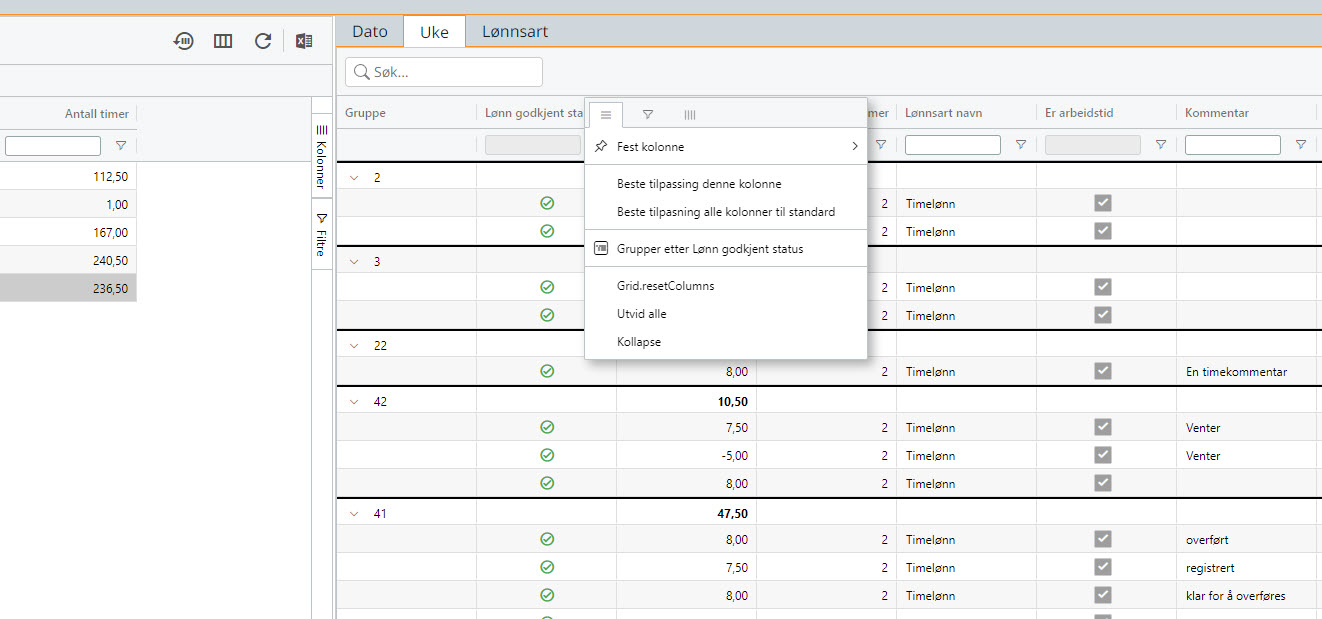Click the Søk search field

[444, 72]
